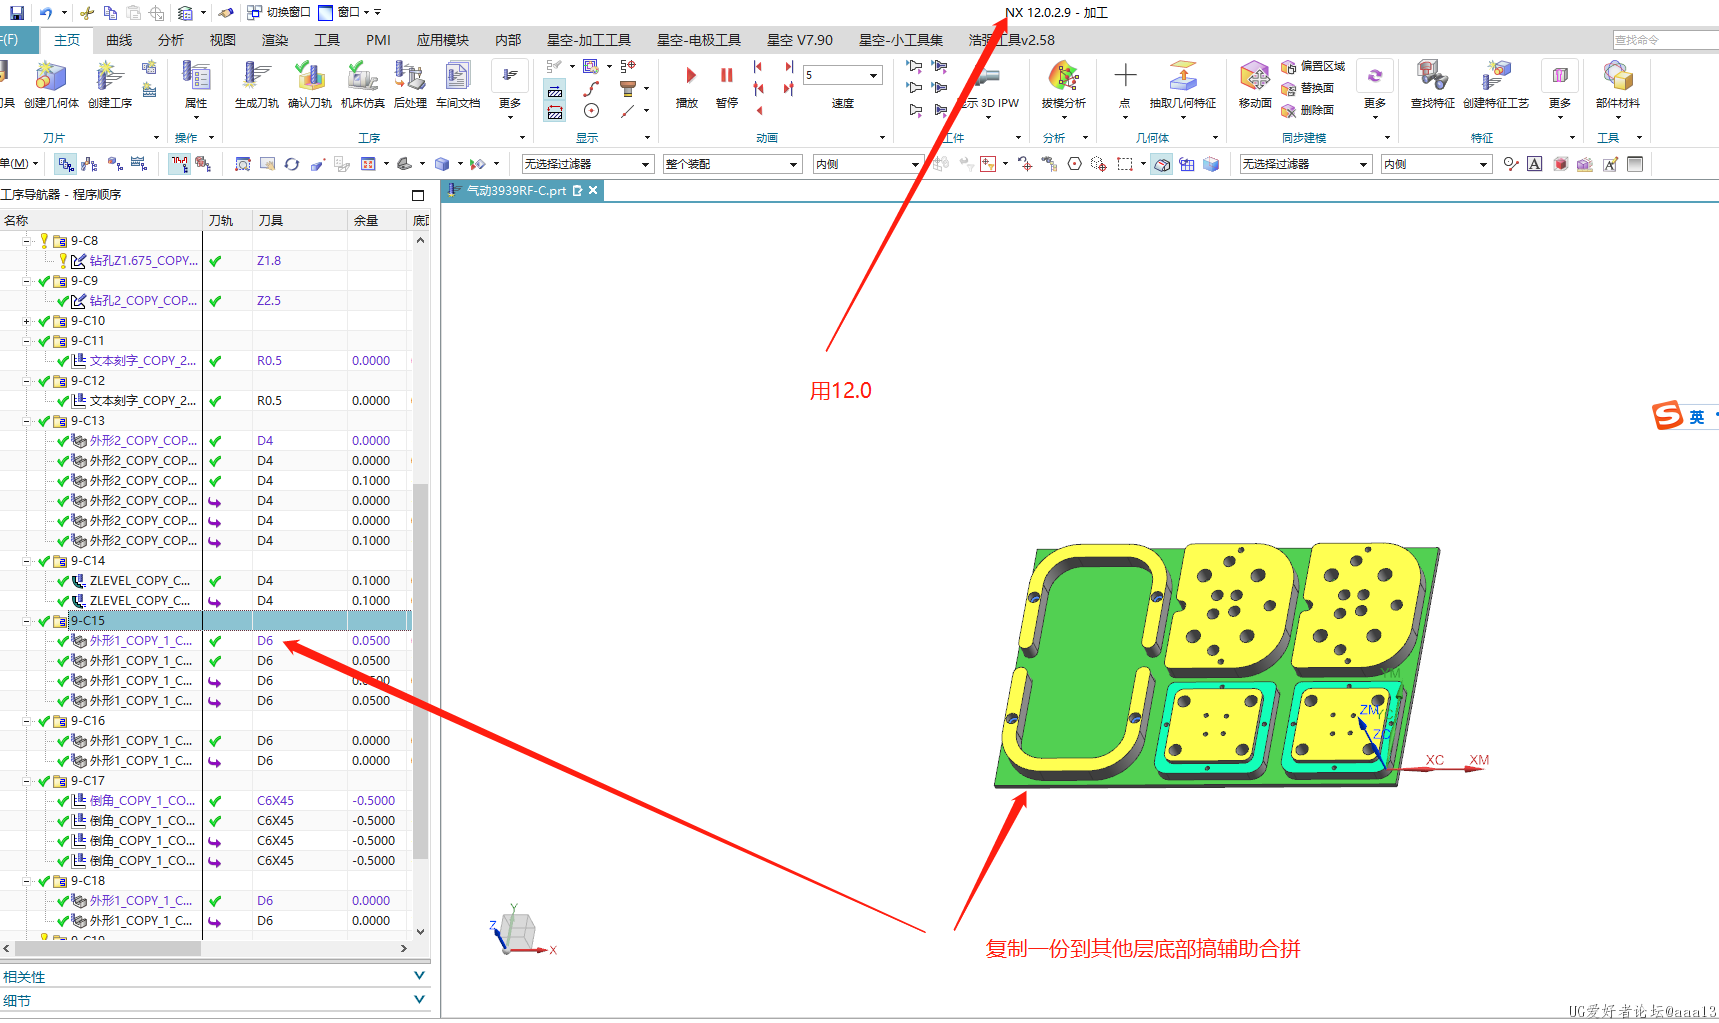Click the Delete Face (删除面) tool
Image resolution: width=1719 pixels, height=1023 pixels.
click(1308, 110)
